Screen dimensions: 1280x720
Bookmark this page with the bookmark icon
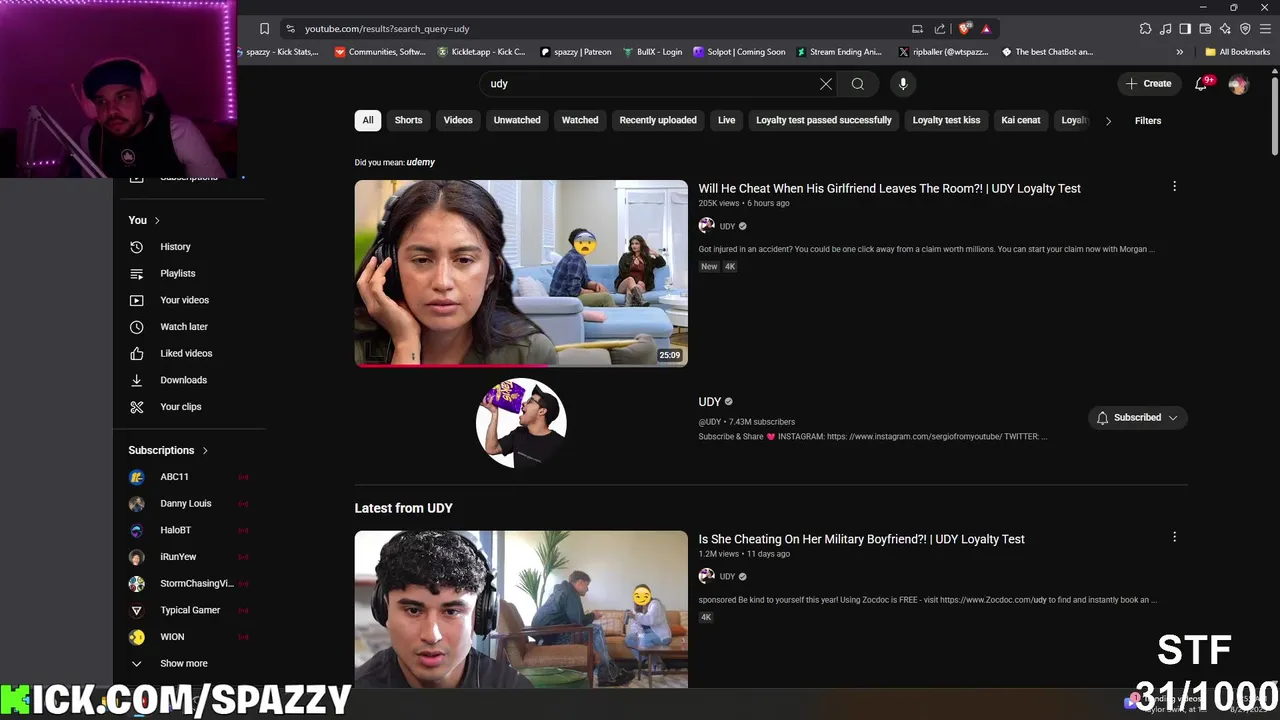(264, 29)
